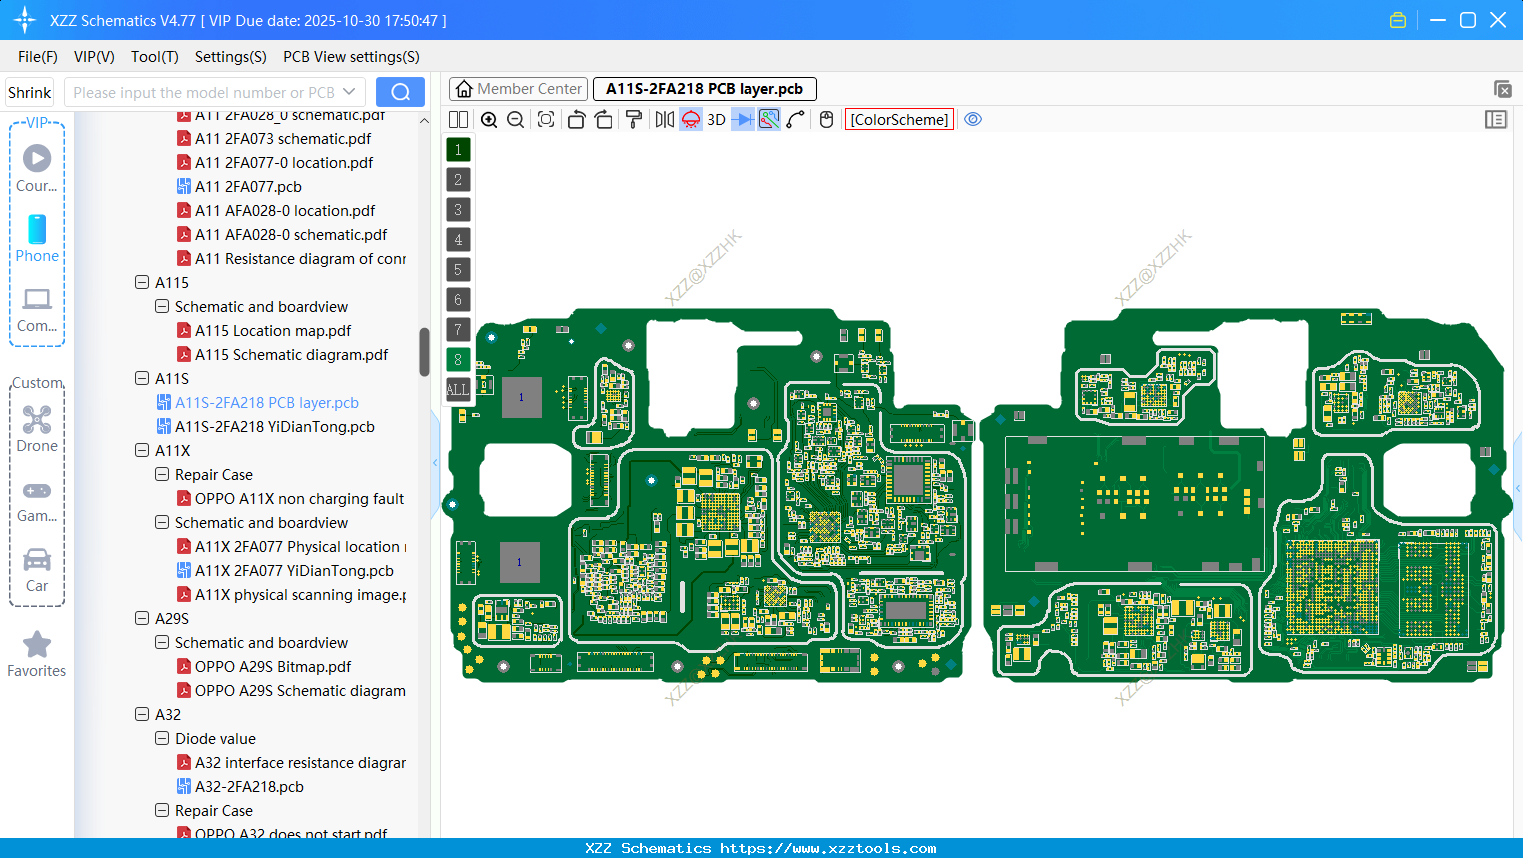Viewport: 1523px width, 858px height.
Task: Collapse the A11S tree node
Action: (x=142, y=378)
